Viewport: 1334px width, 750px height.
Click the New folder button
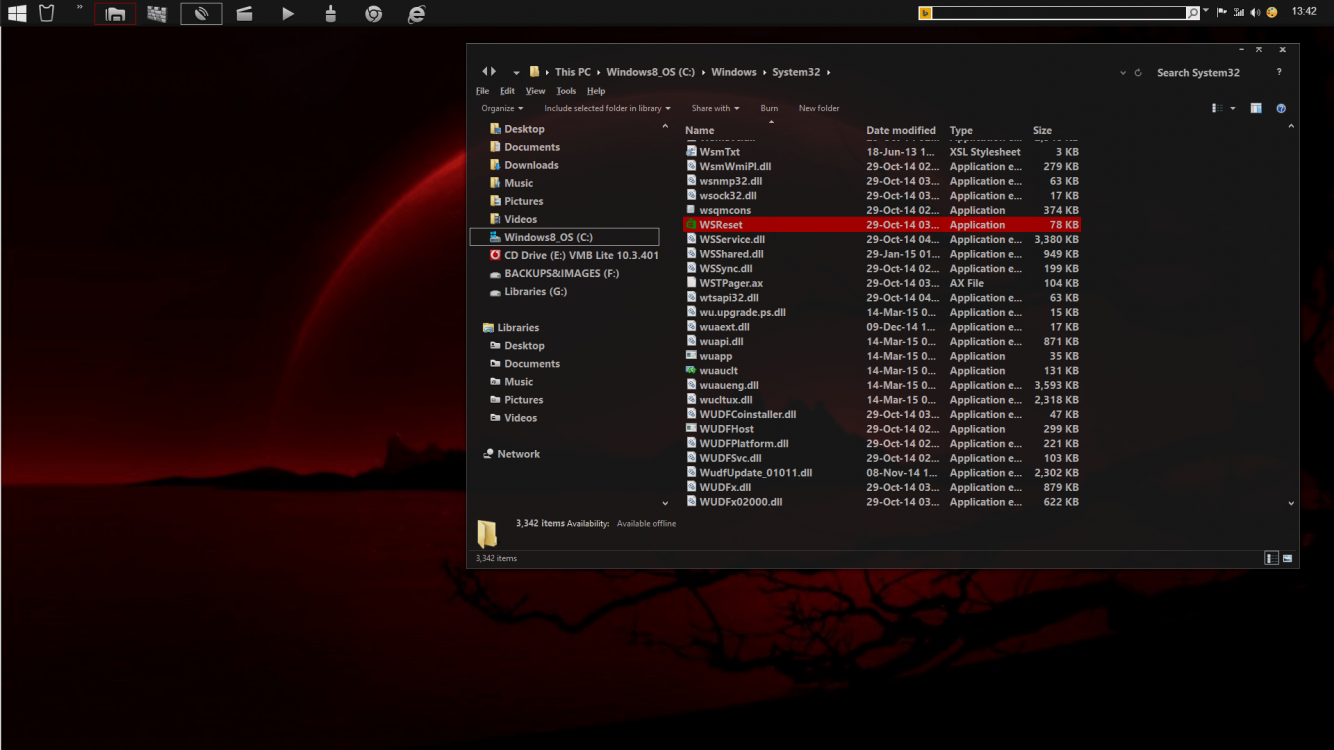coord(819,108)
